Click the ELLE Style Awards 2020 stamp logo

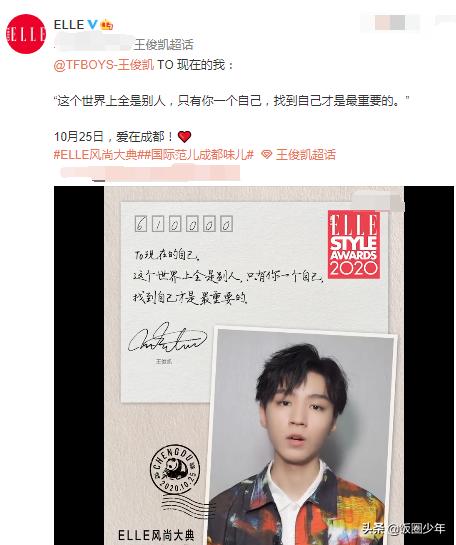pos(354,244)
